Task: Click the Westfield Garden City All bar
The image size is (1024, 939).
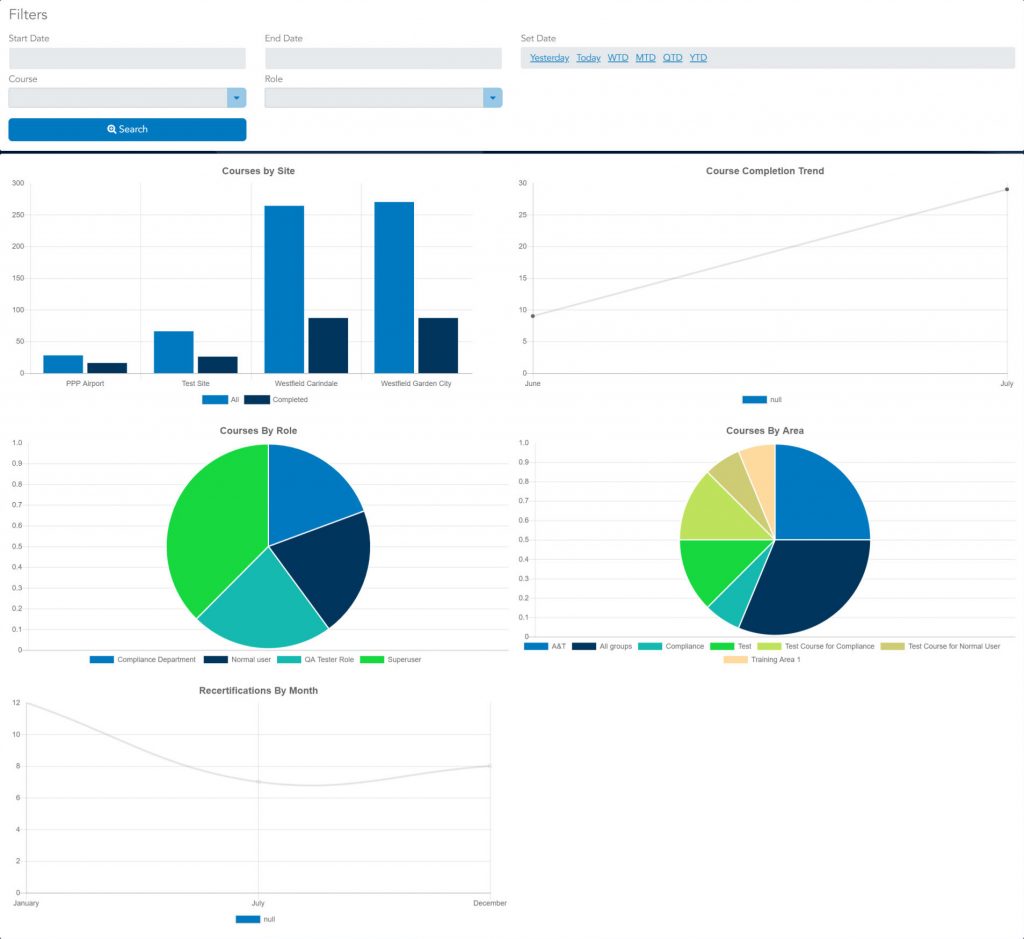Action: (x=394, y=287)
